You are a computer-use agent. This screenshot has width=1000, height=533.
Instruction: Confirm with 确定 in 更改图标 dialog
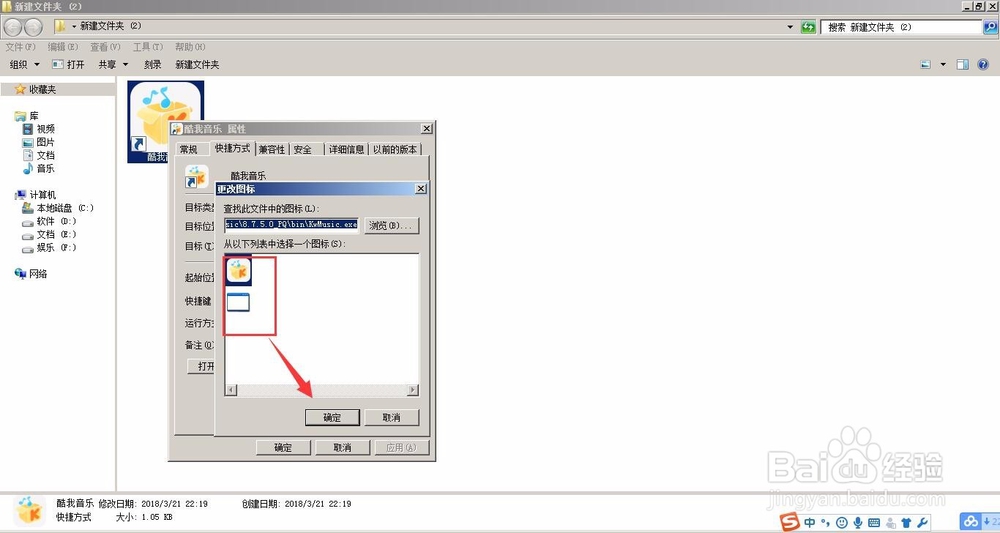[x=332, y=418]
